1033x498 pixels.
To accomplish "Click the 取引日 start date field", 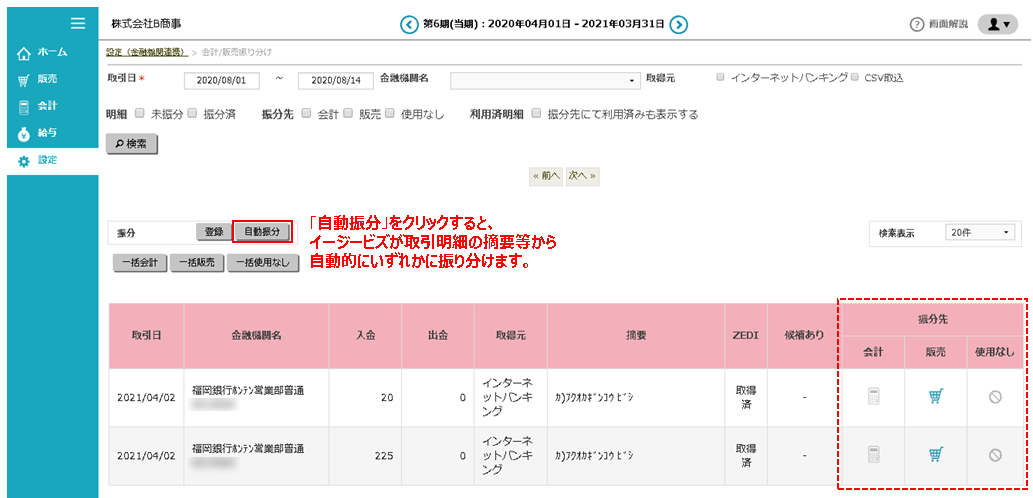I will tap(222, 80).
